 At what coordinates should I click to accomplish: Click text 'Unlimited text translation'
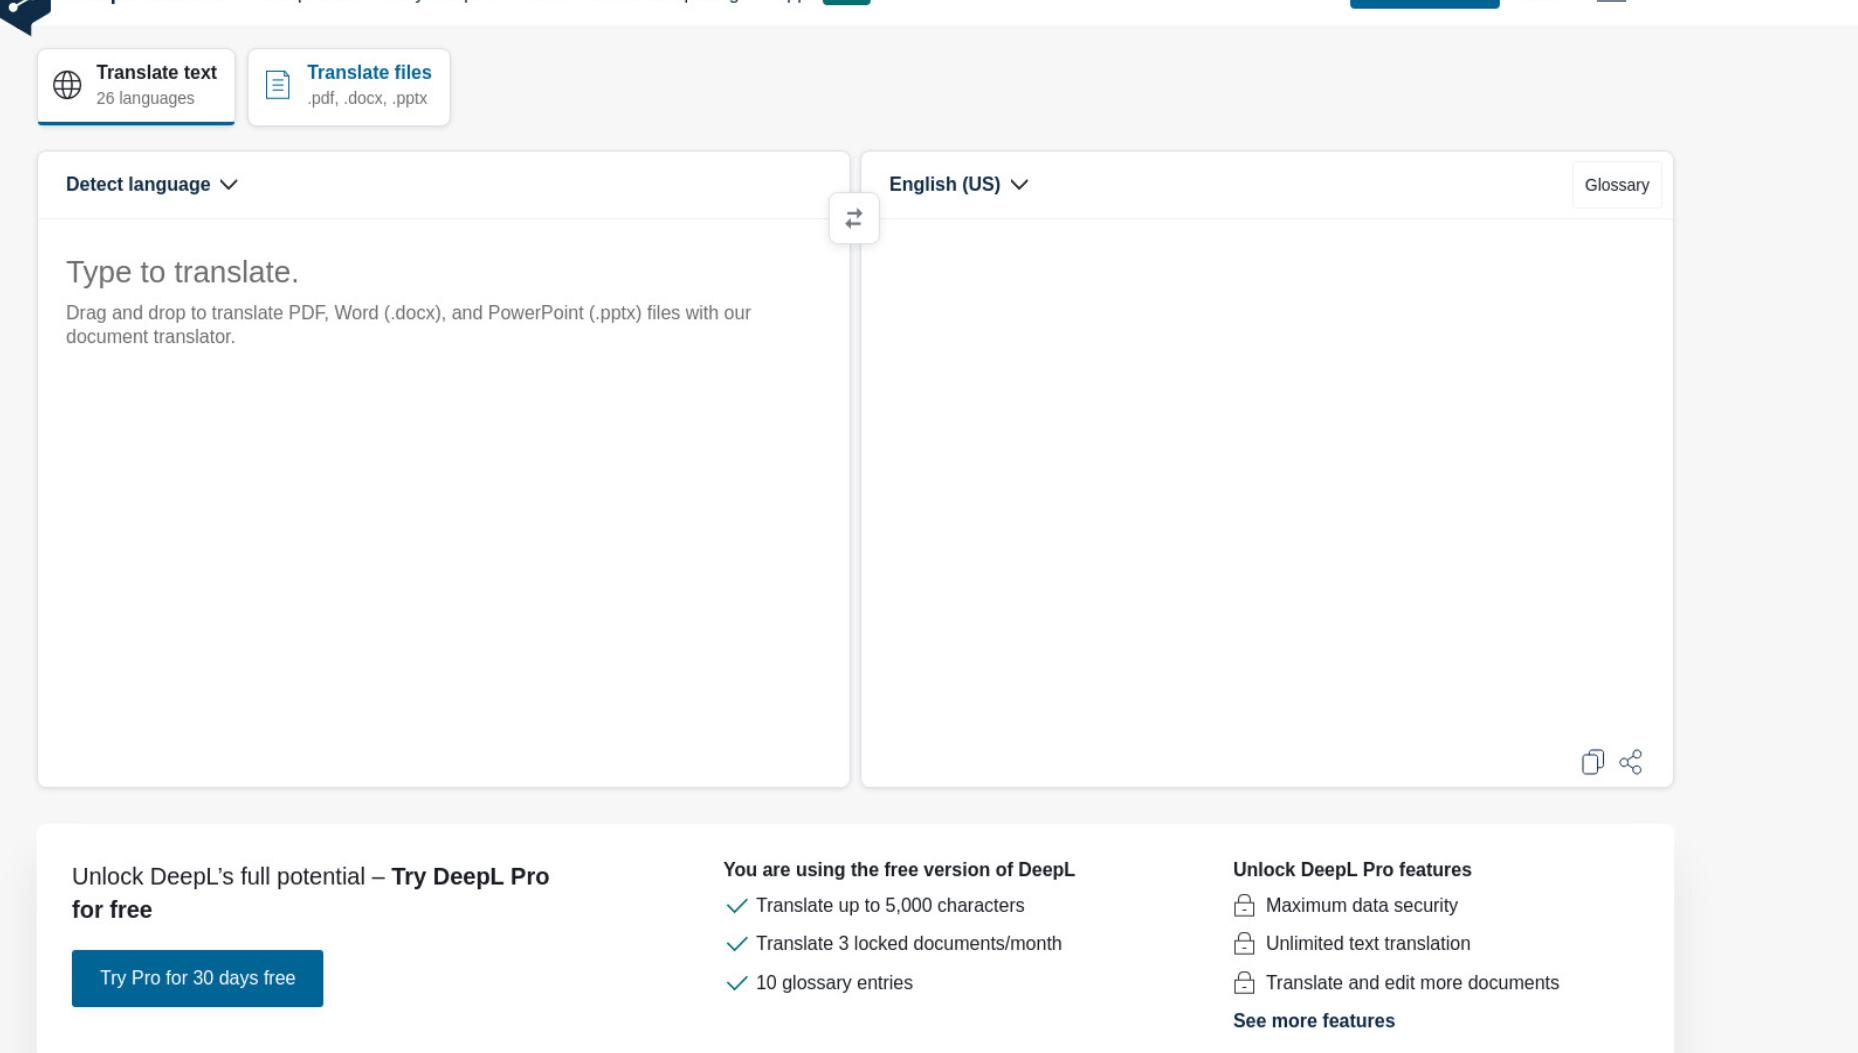[1367, 943]
